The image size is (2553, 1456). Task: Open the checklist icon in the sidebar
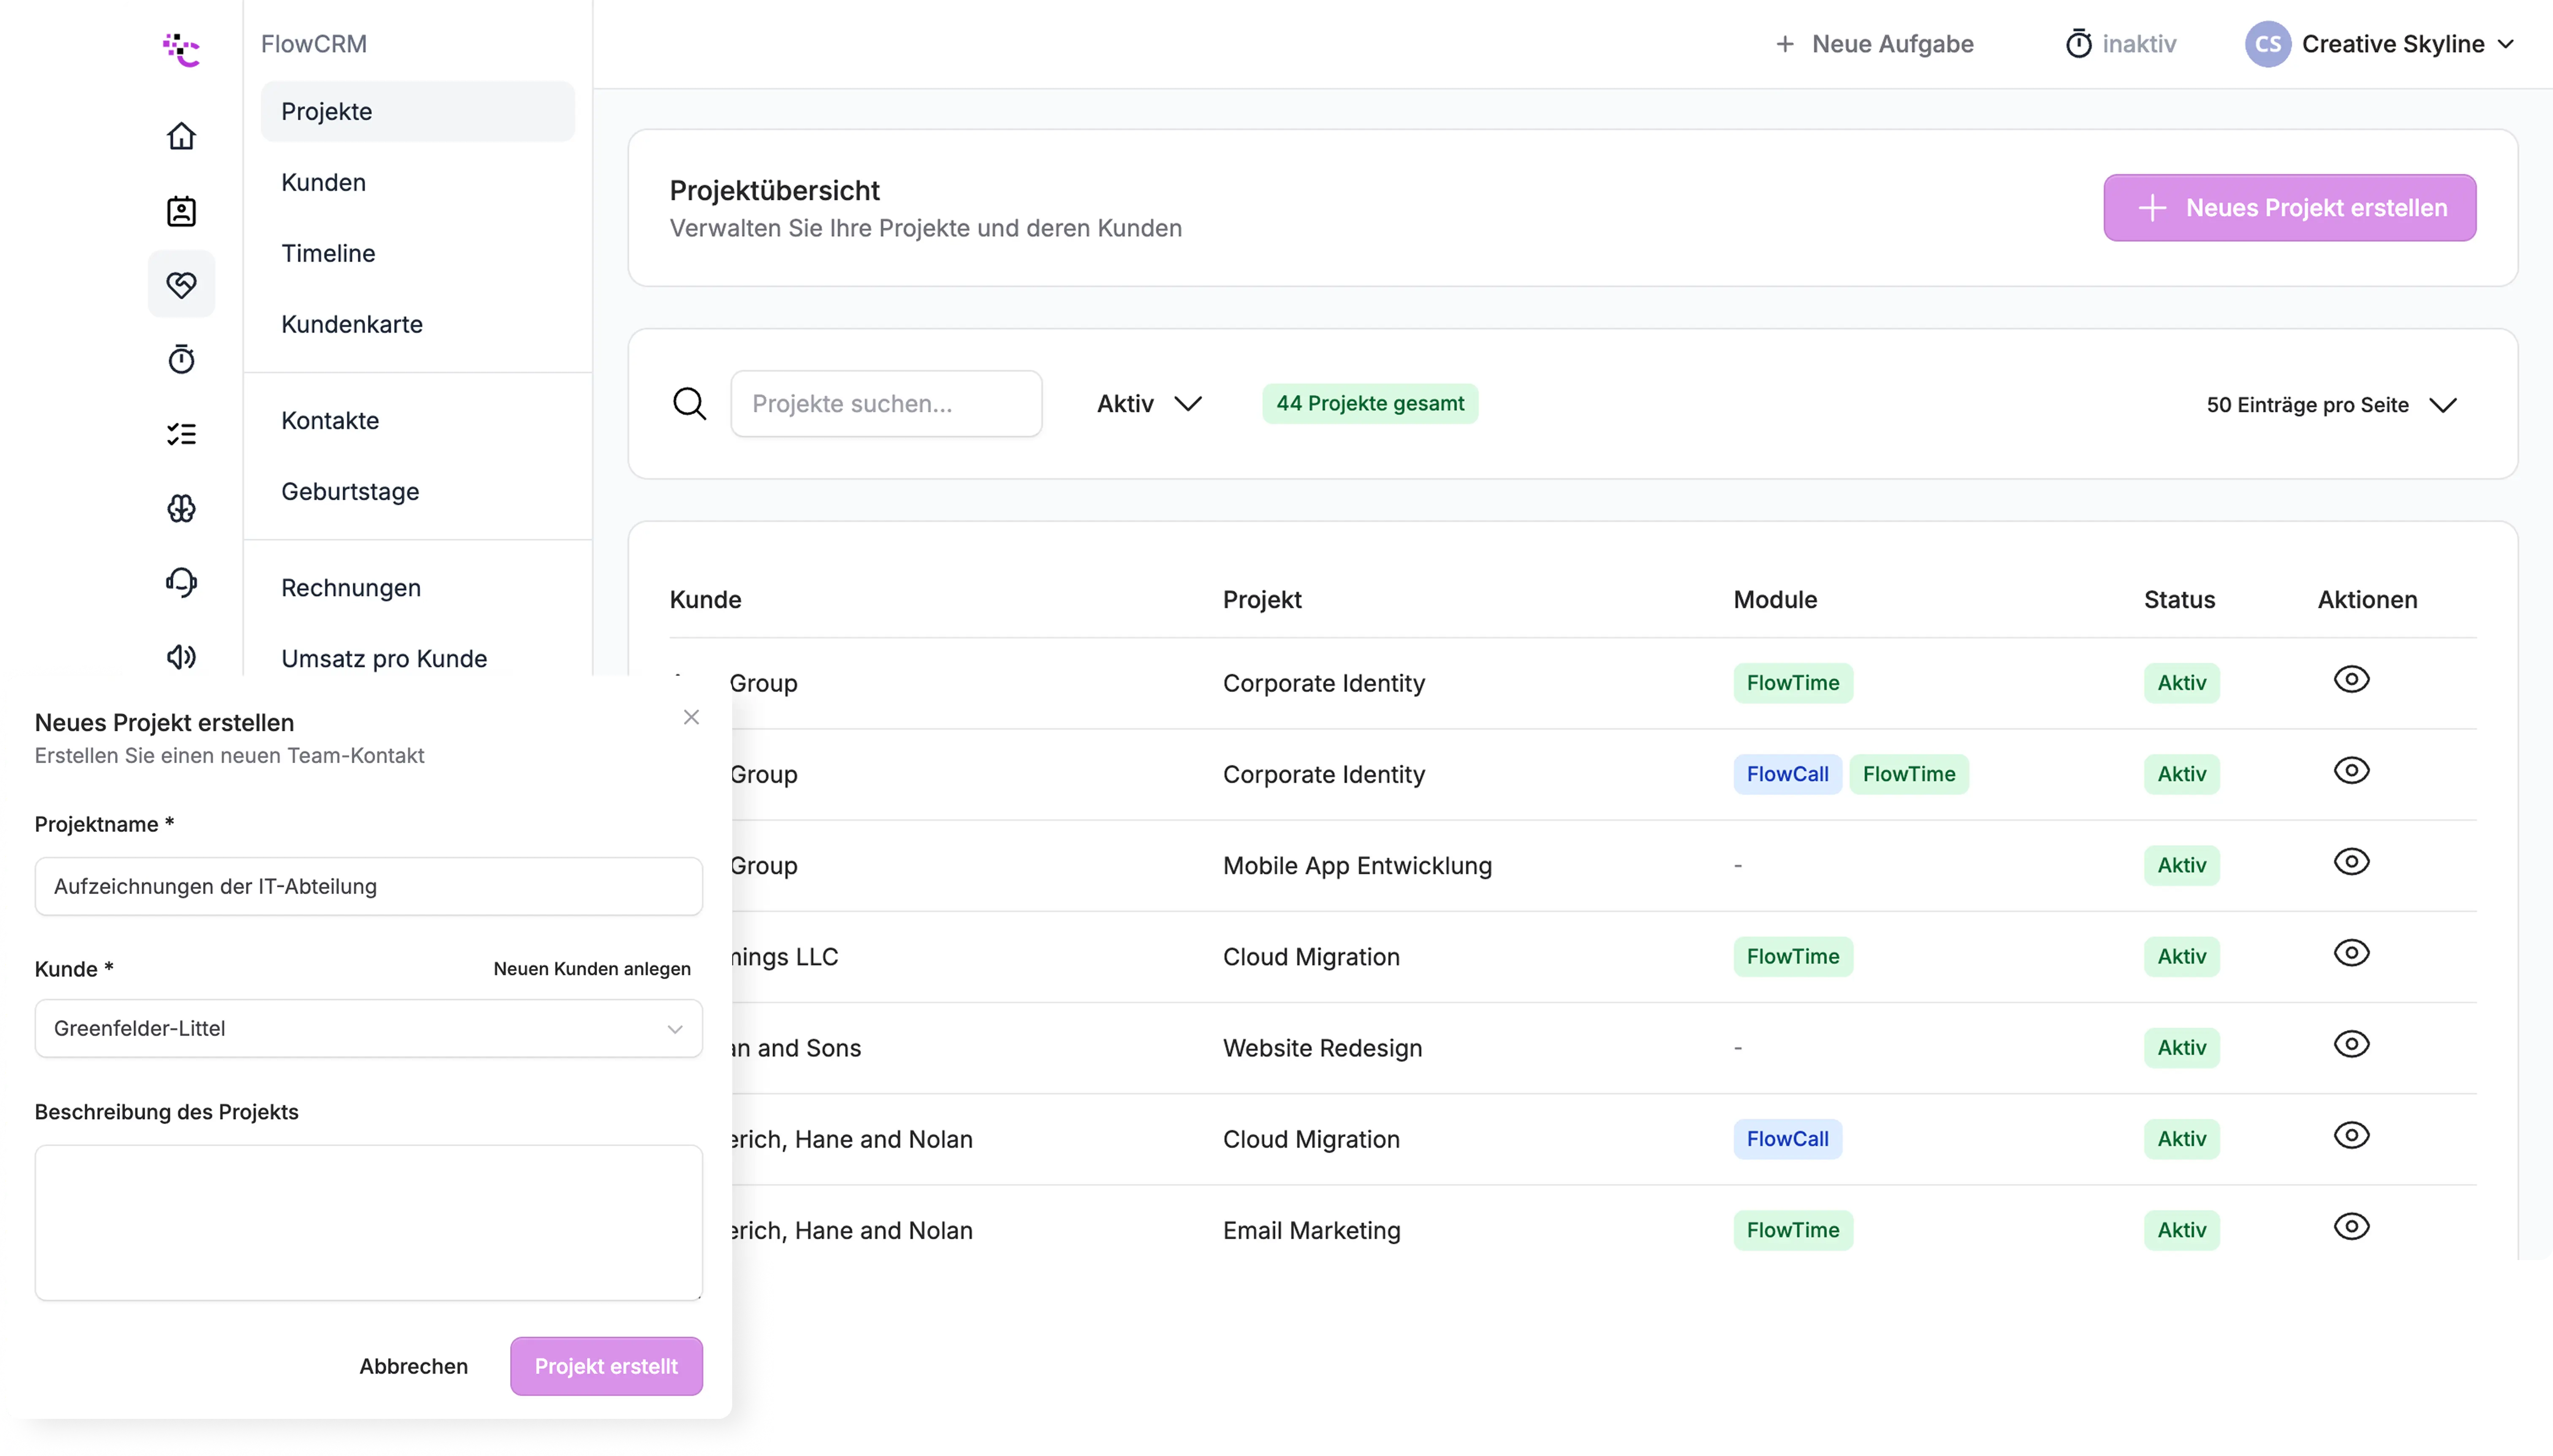(x=181, y=433)
